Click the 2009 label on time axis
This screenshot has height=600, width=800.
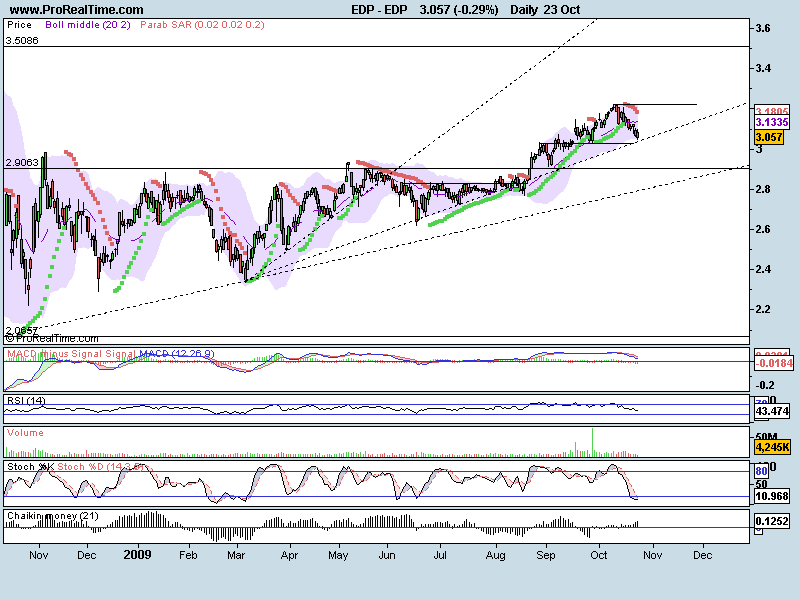(137, 551)
